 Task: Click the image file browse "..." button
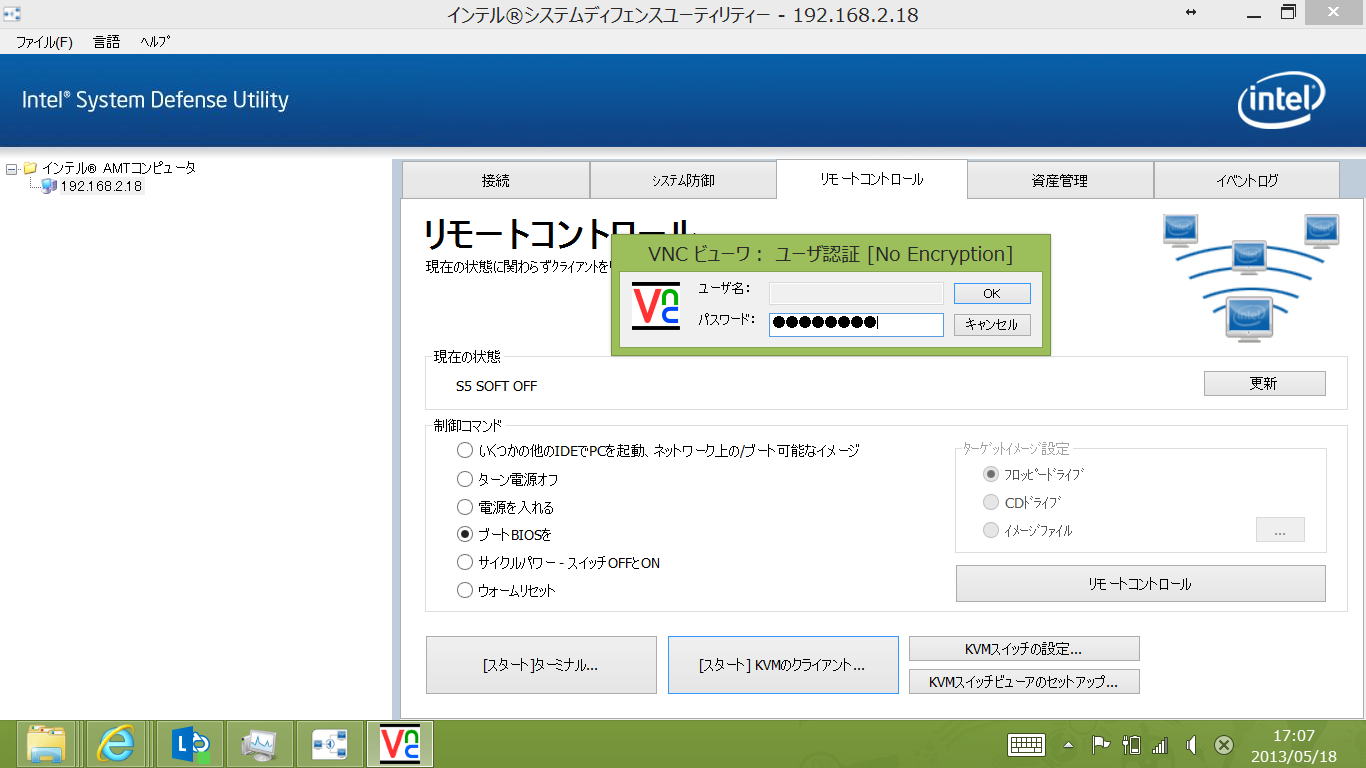(x=1280, y=530)
